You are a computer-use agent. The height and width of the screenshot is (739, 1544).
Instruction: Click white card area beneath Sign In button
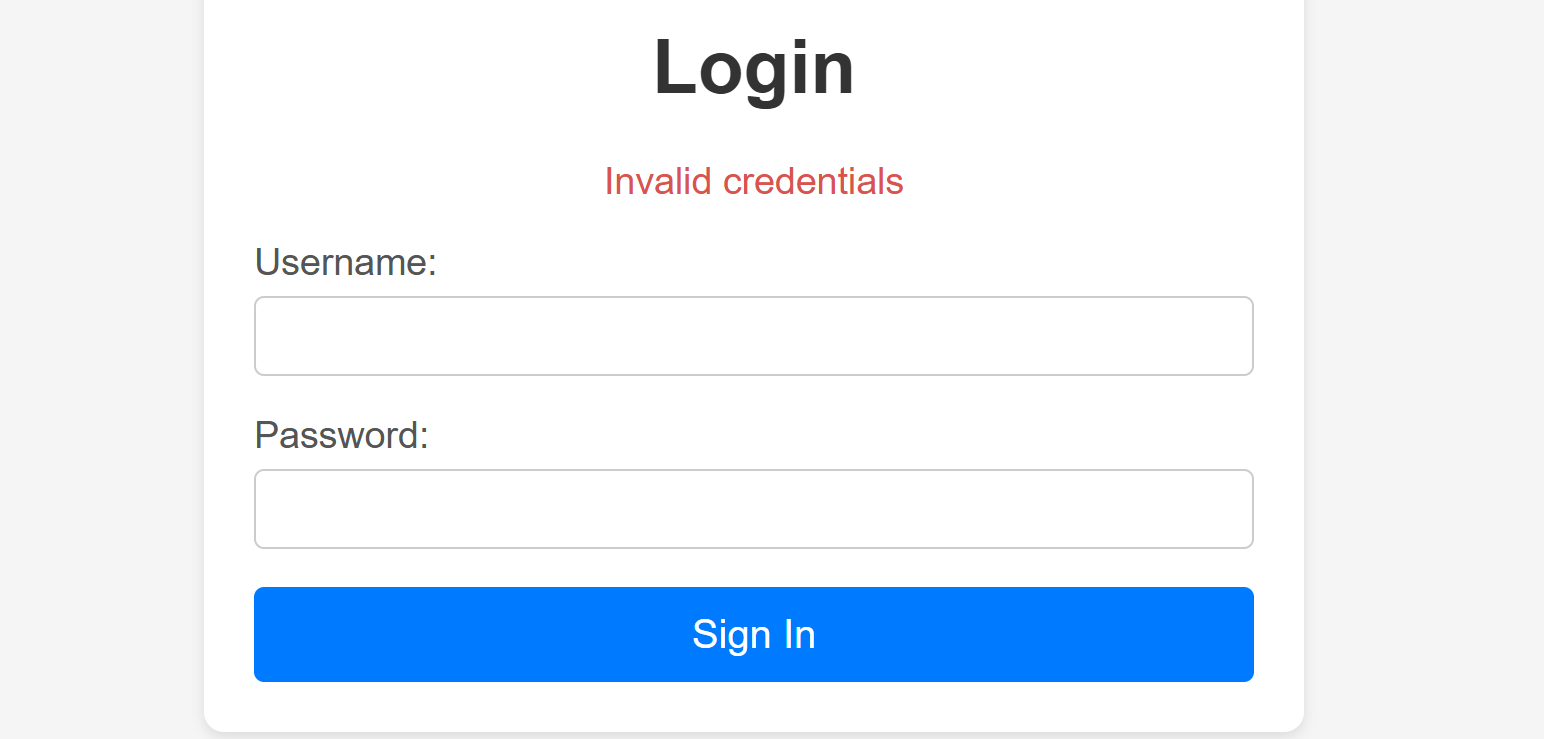[x=753, y=706]
